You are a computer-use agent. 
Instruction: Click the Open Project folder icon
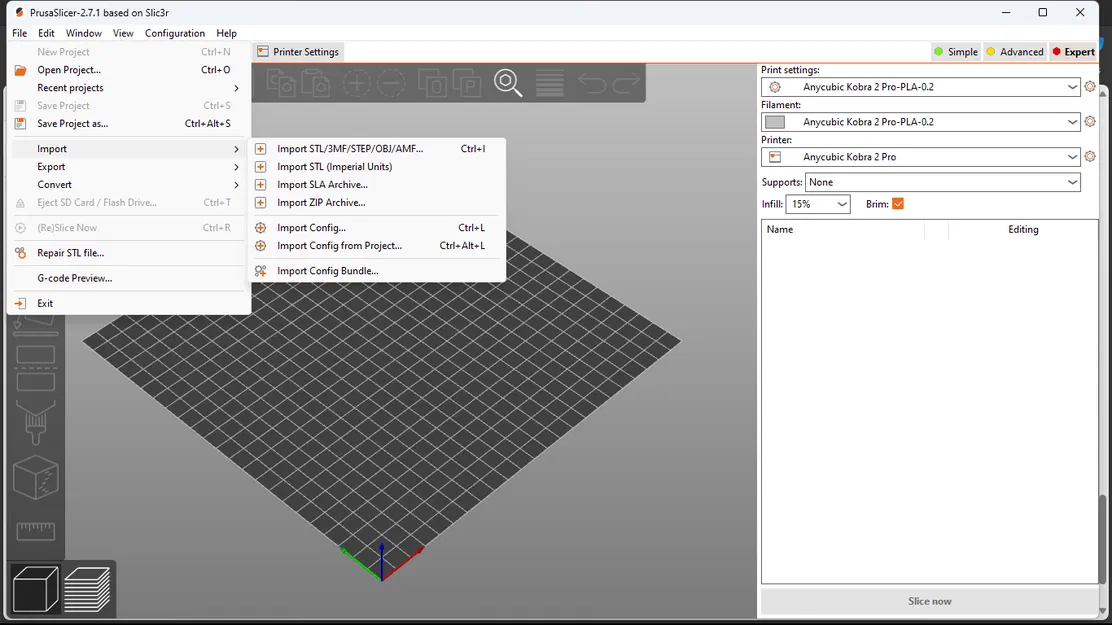click(x=21, y=70)
